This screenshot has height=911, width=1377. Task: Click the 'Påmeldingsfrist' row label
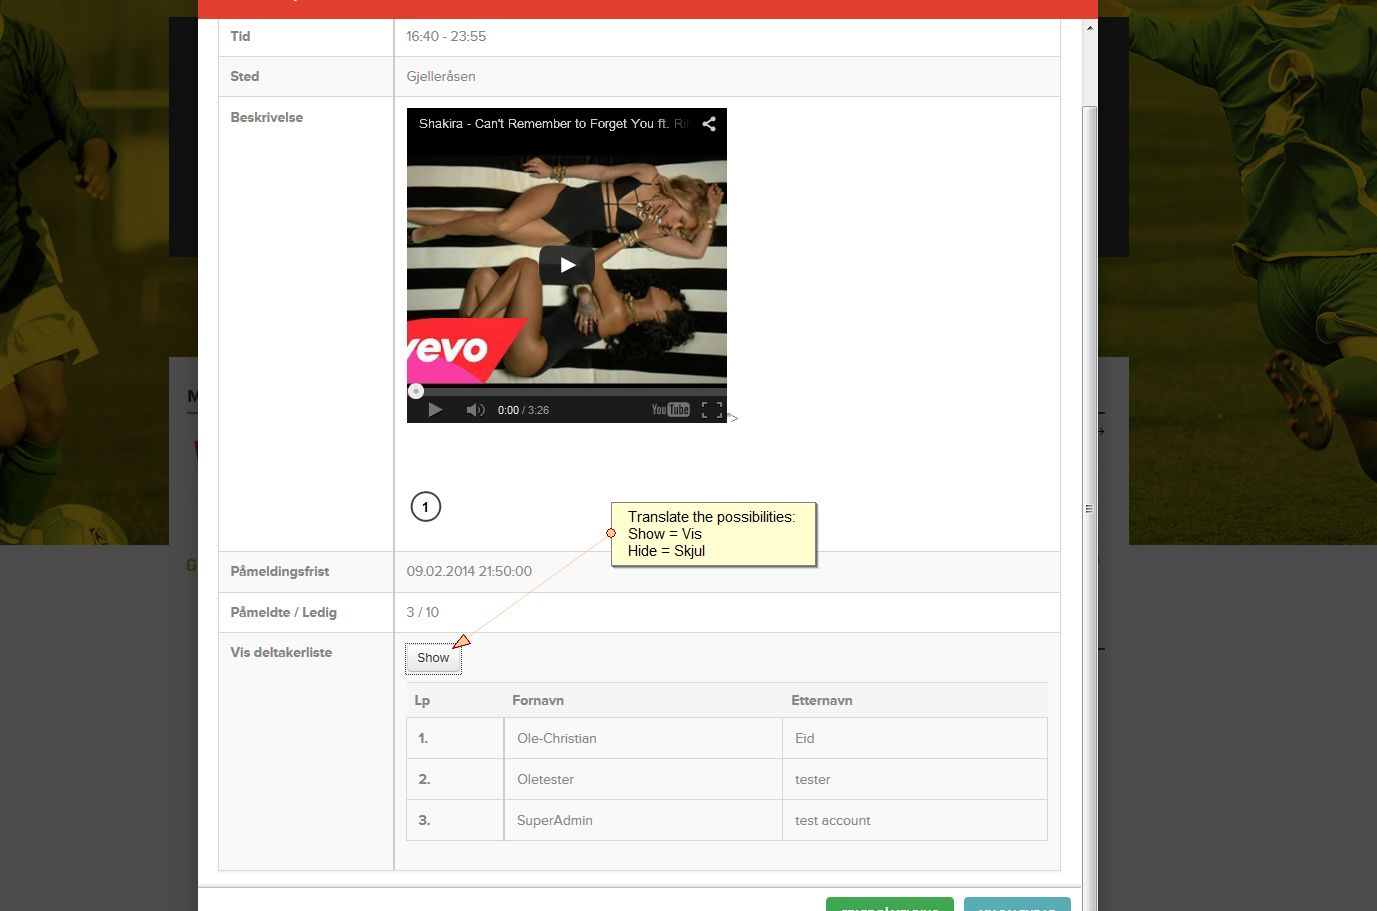280,571
